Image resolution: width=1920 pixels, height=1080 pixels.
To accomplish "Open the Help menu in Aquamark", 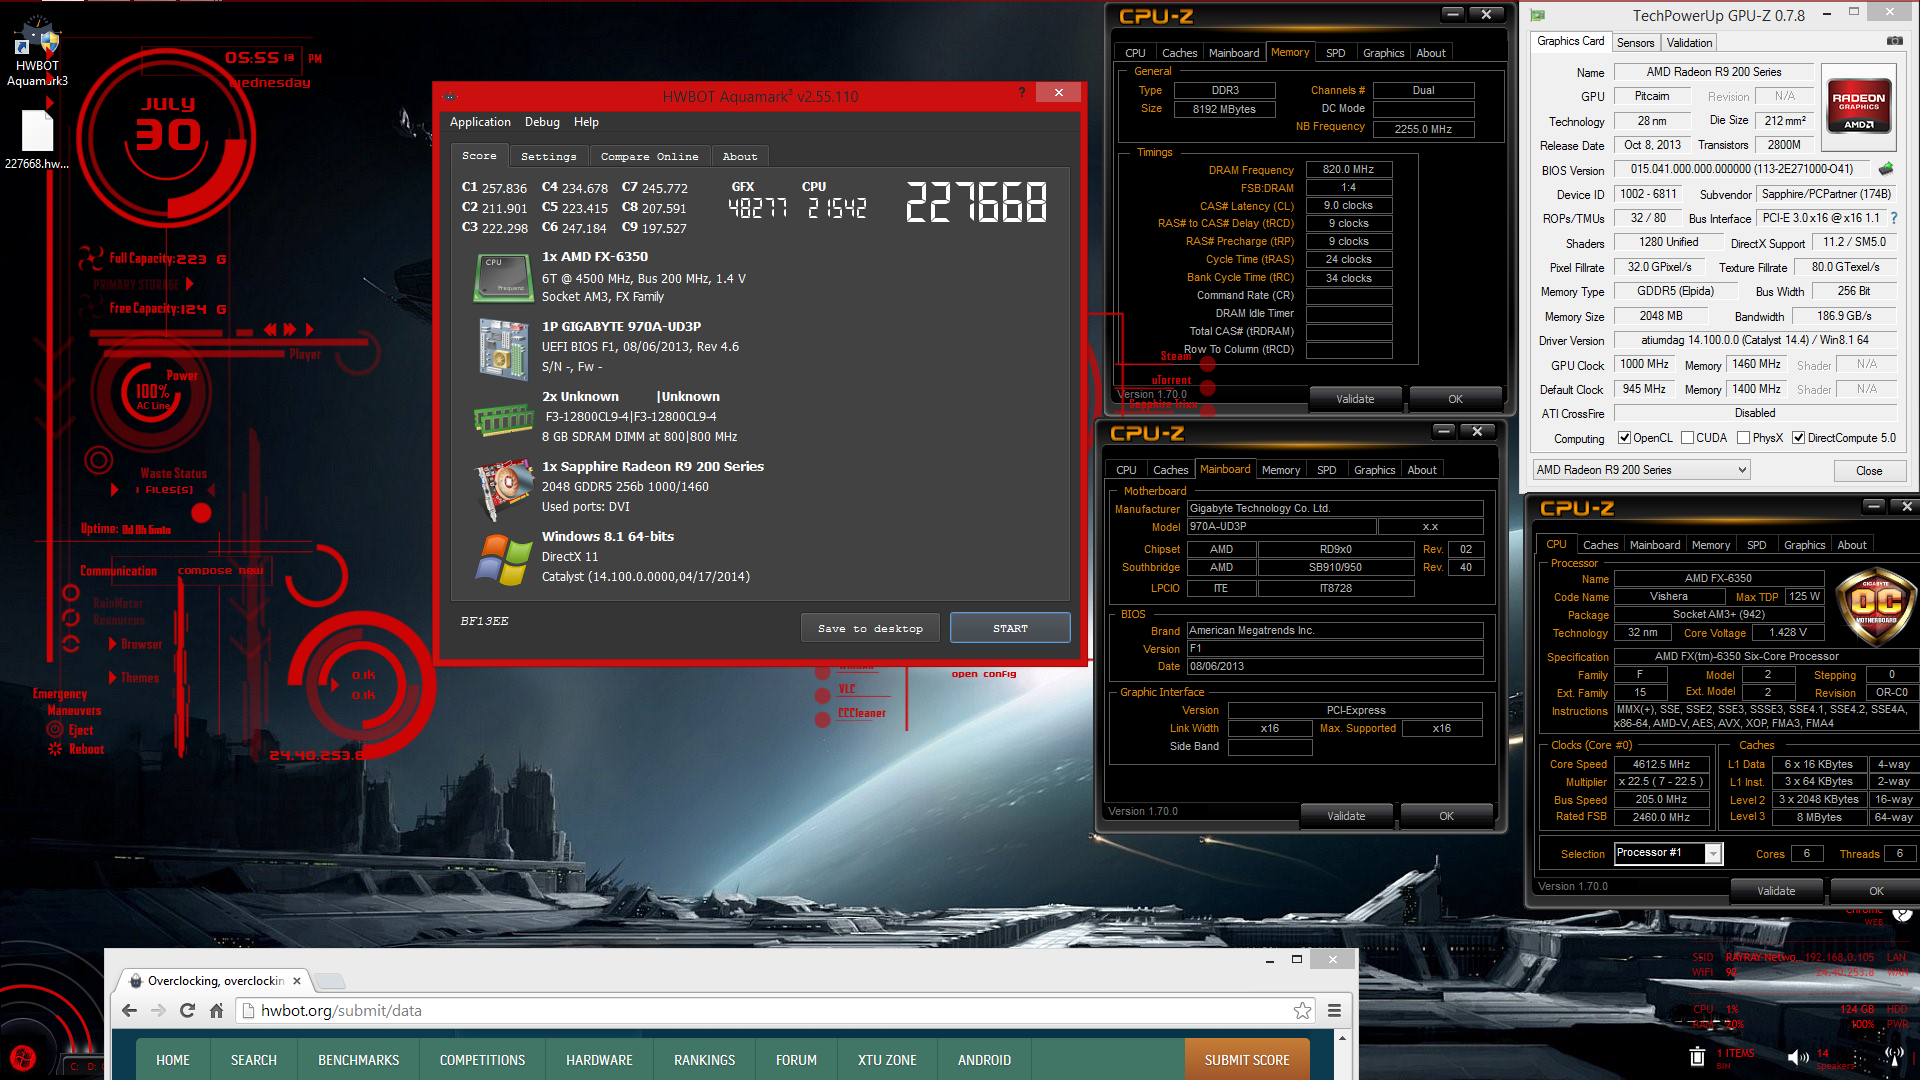I will pos(586,122).
